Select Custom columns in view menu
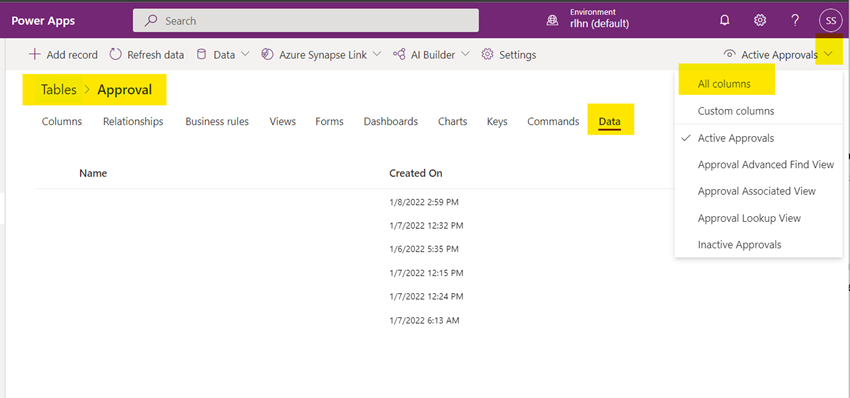This screenshot has height=398, width=850. coord(736,111)
